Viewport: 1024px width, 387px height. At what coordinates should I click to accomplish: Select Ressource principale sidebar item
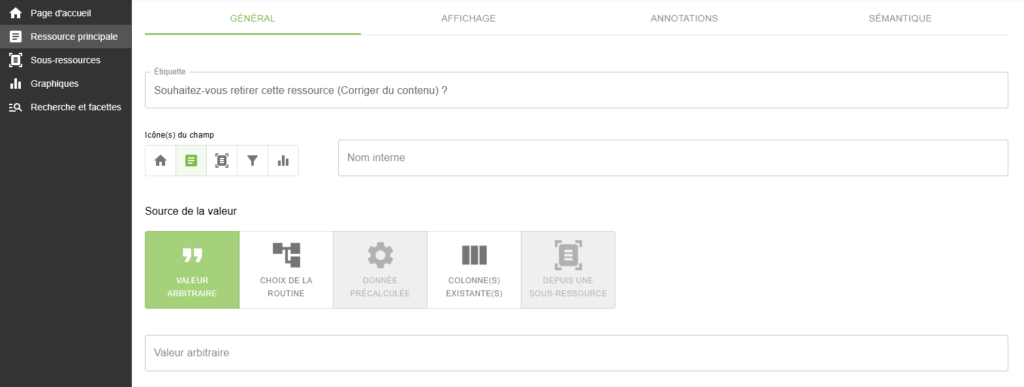click(x=65, y=37)
